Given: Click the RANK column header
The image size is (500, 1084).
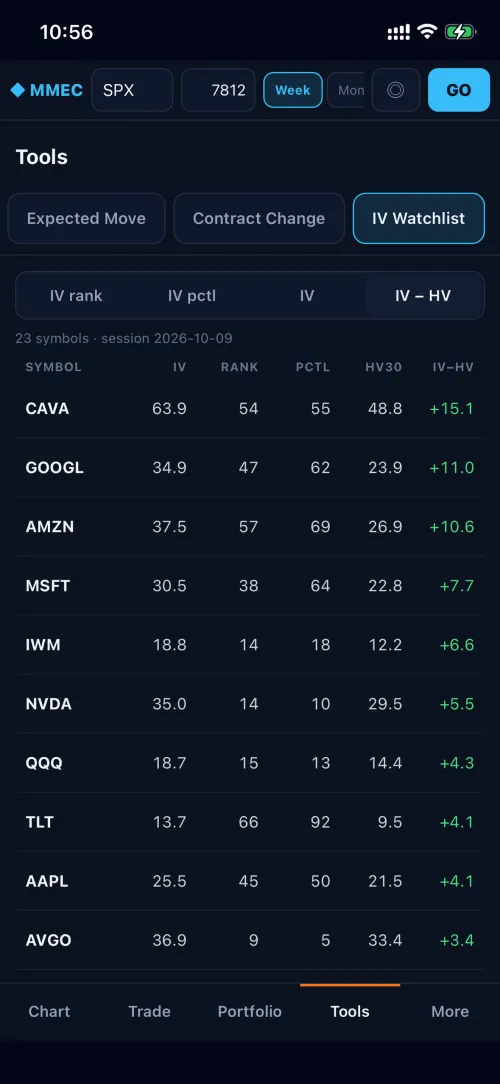Looking at the screenshot, I should pos(239,367).
